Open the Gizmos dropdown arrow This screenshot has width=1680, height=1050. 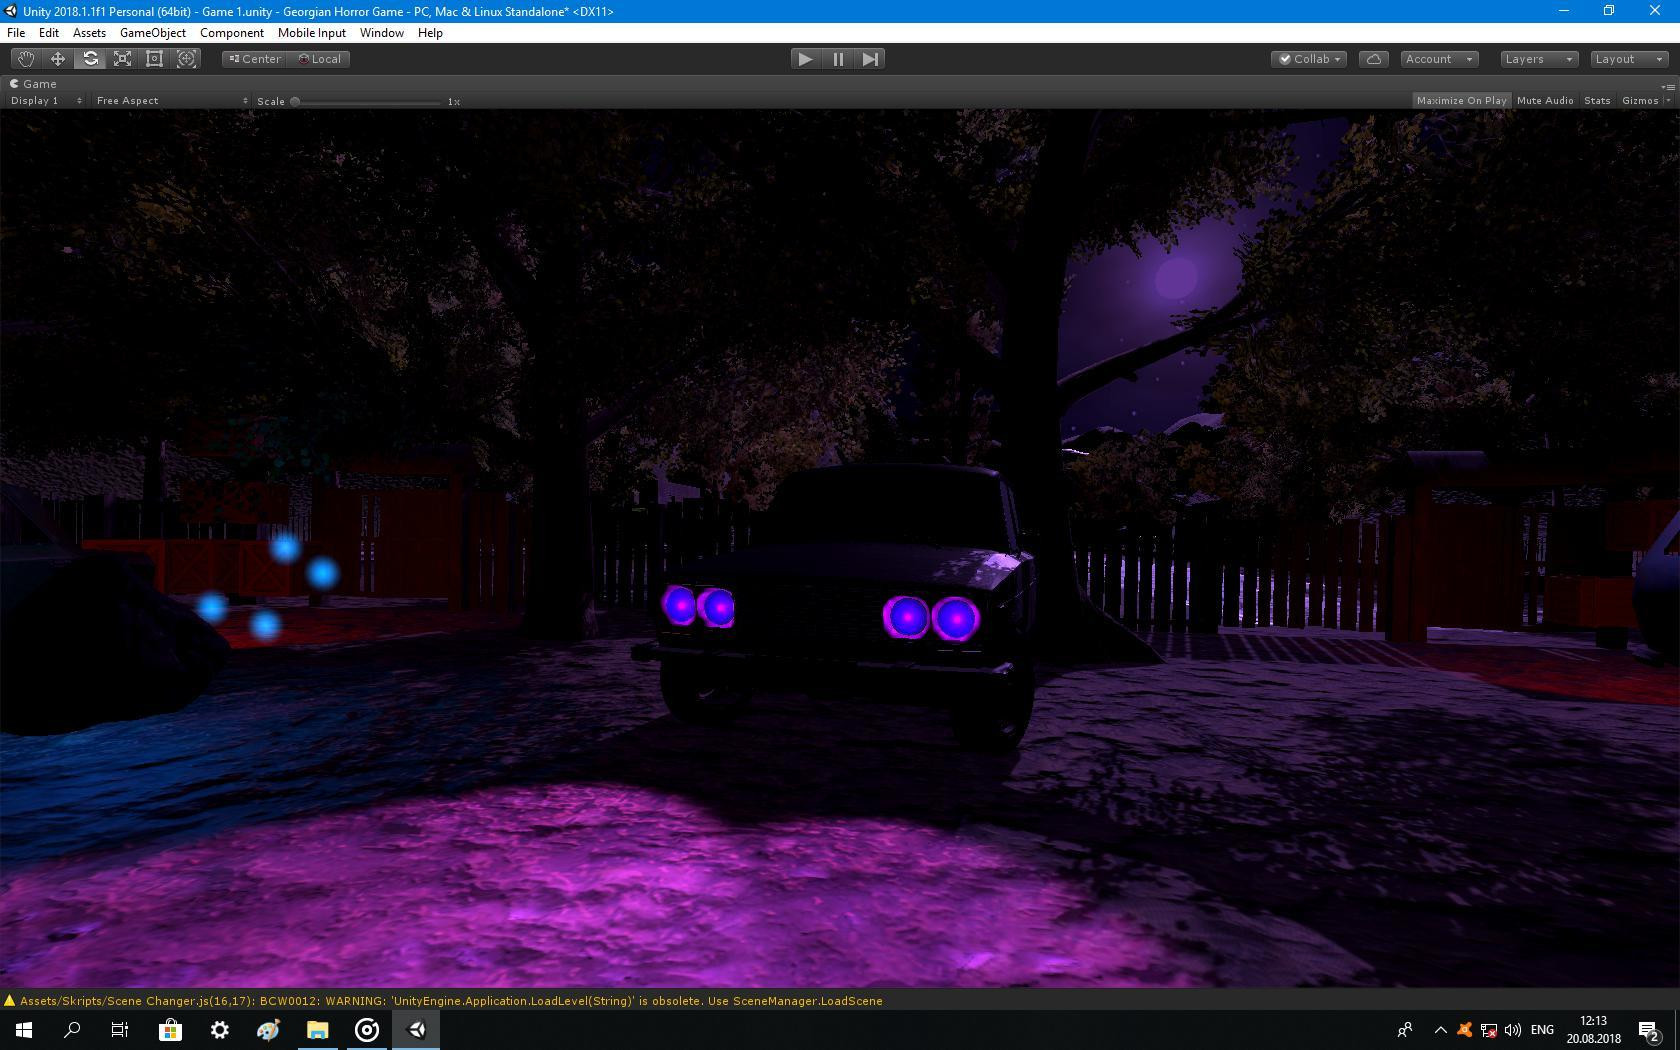[x=1667, y=100]
